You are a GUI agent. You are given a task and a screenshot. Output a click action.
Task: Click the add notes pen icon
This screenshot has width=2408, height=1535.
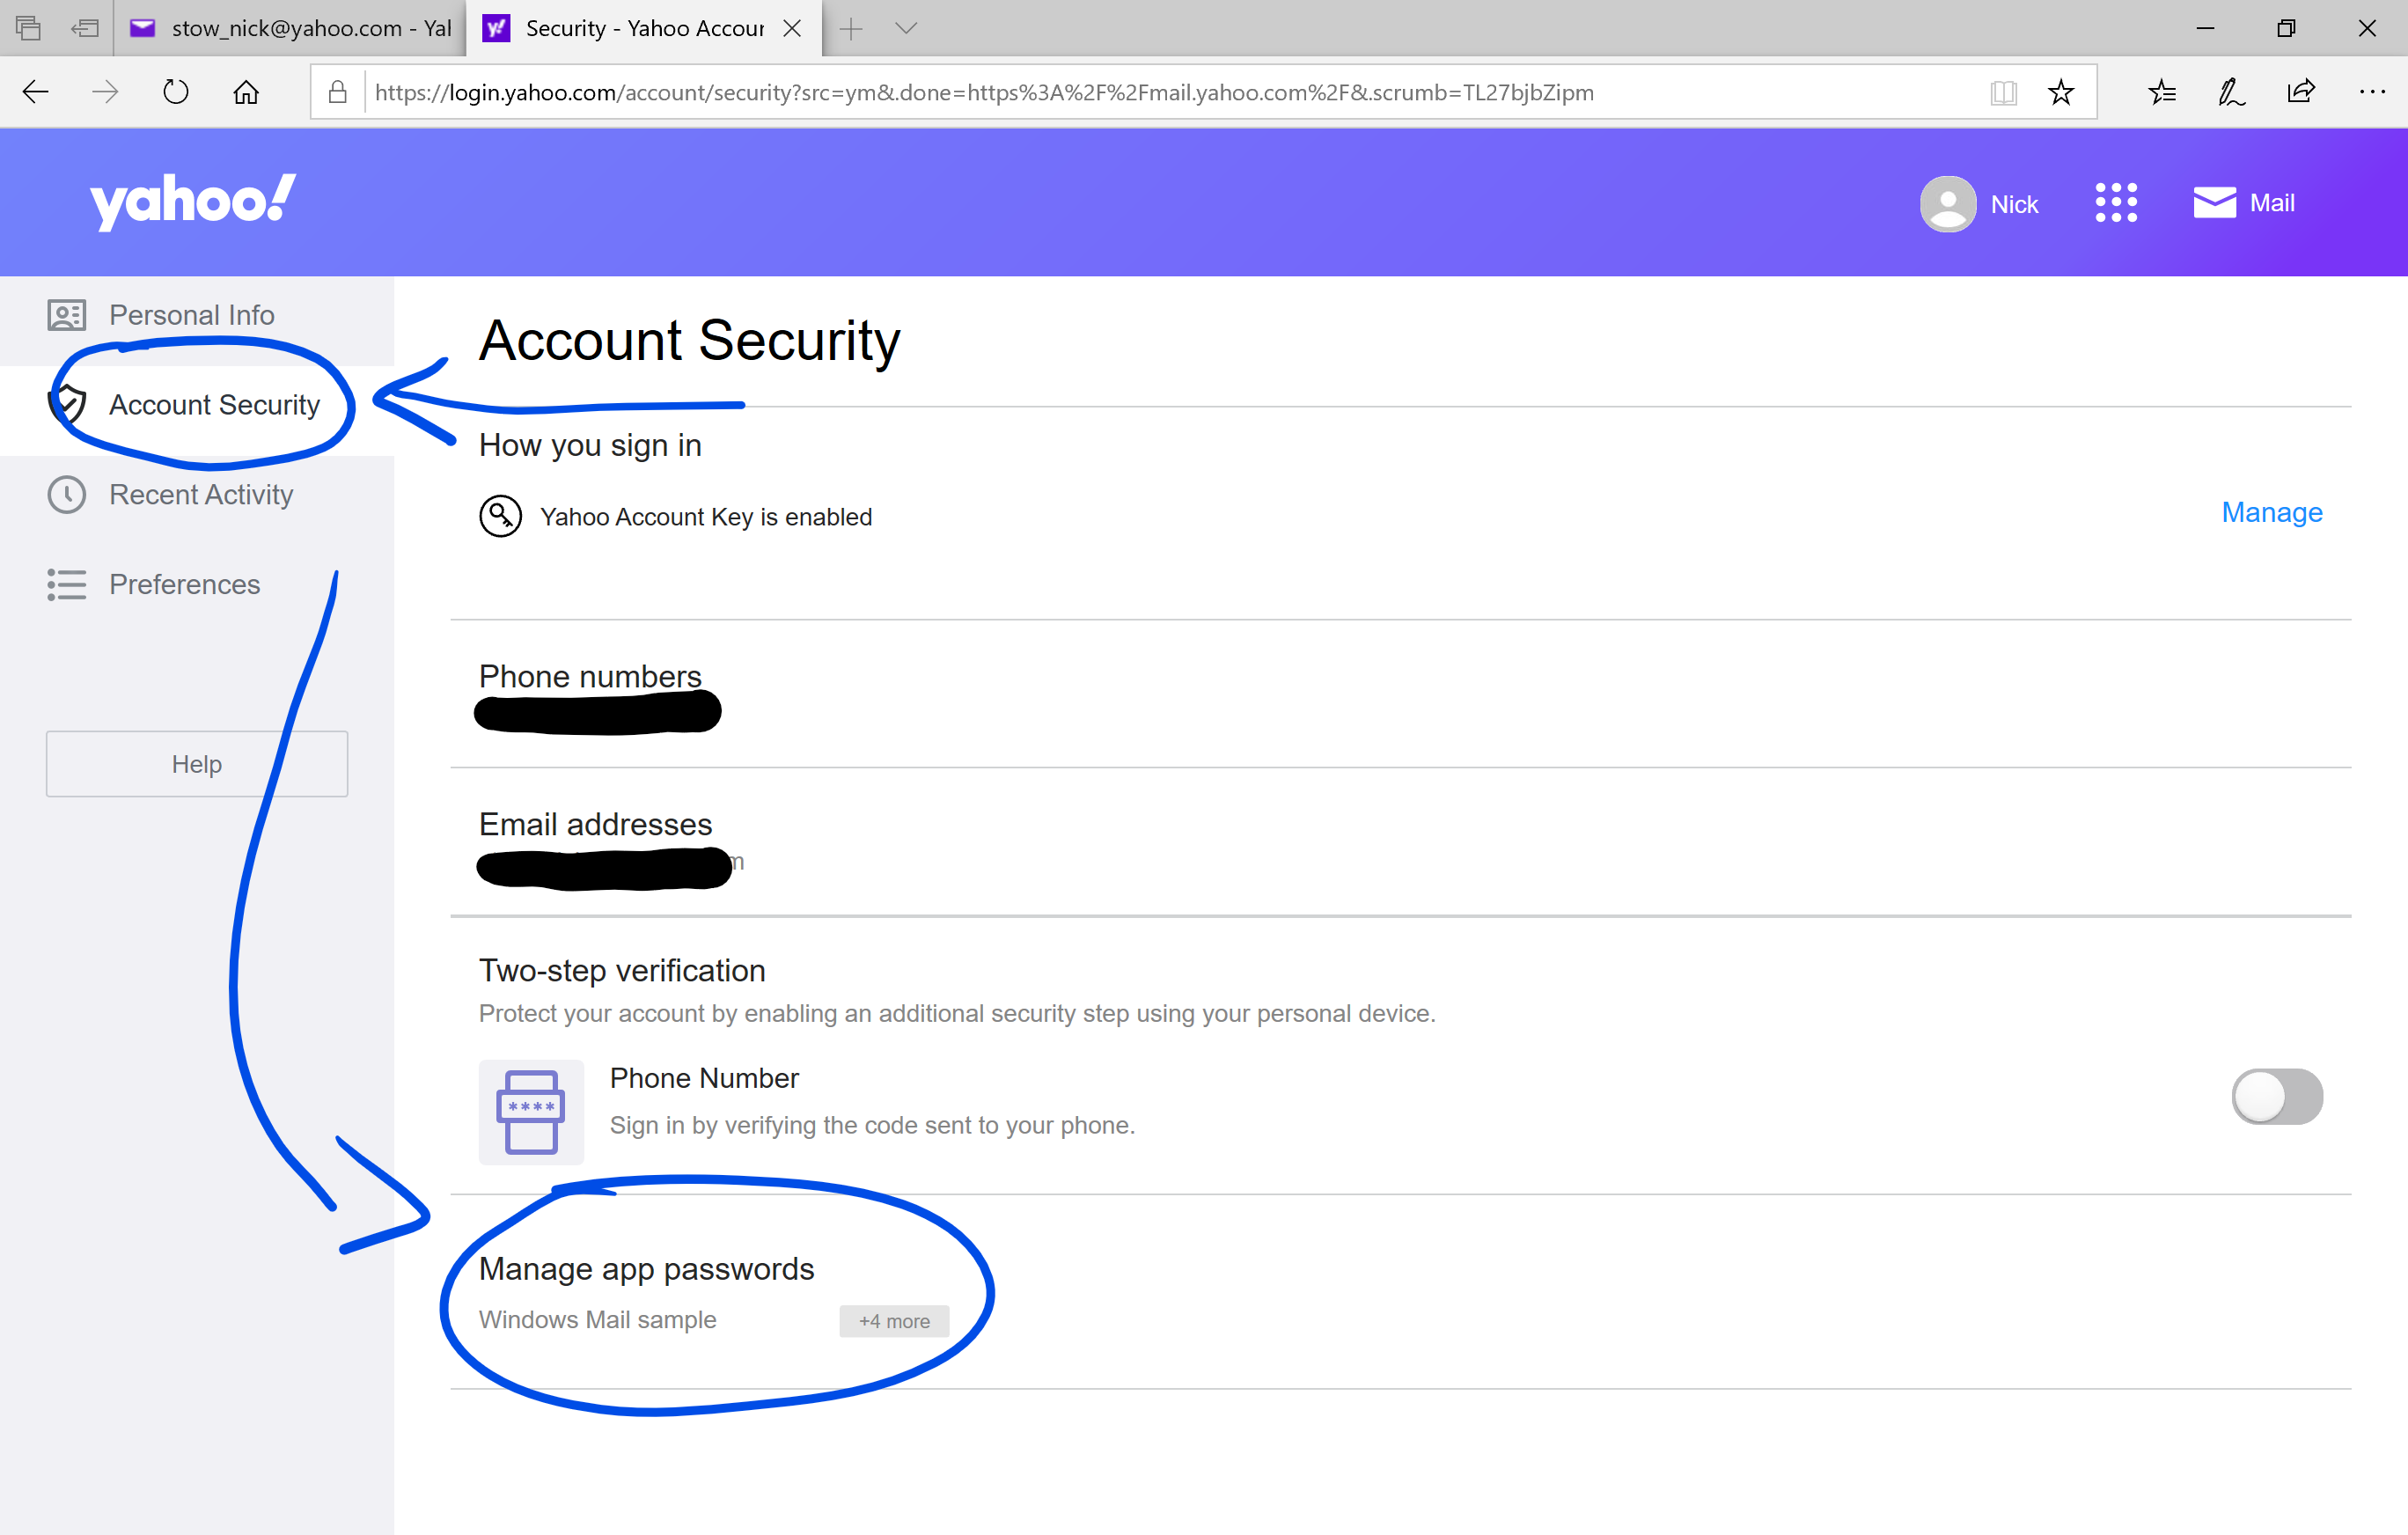pos(2231,92)
